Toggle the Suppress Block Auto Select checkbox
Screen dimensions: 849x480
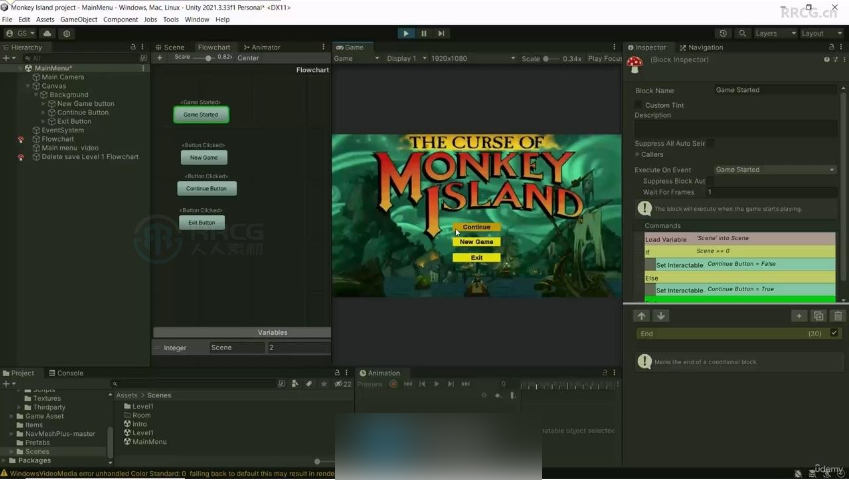click(710, 181)
